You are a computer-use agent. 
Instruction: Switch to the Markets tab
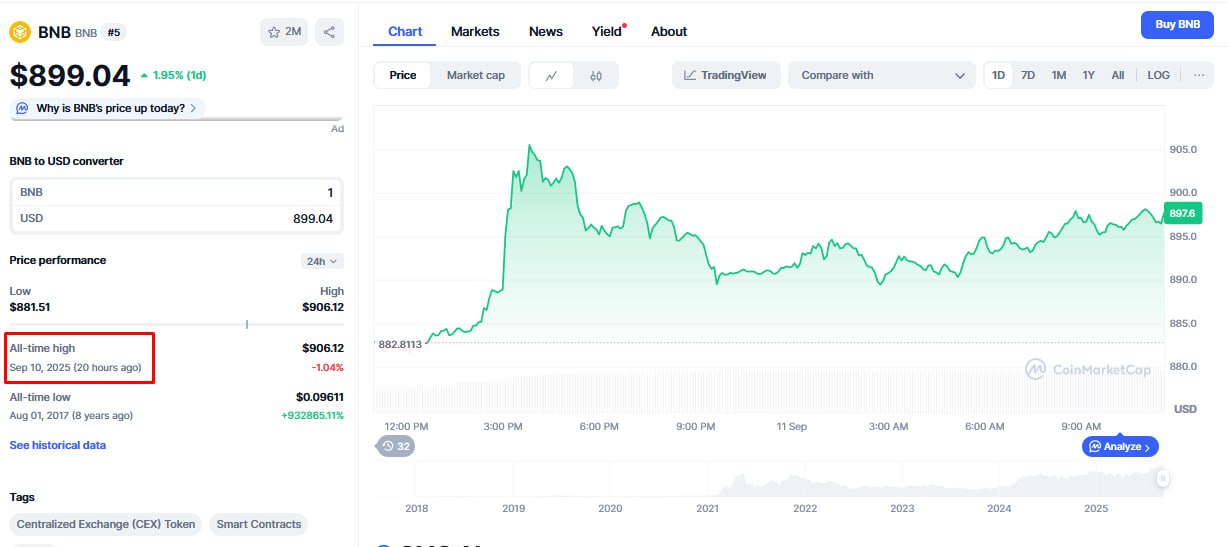[475, 31]
